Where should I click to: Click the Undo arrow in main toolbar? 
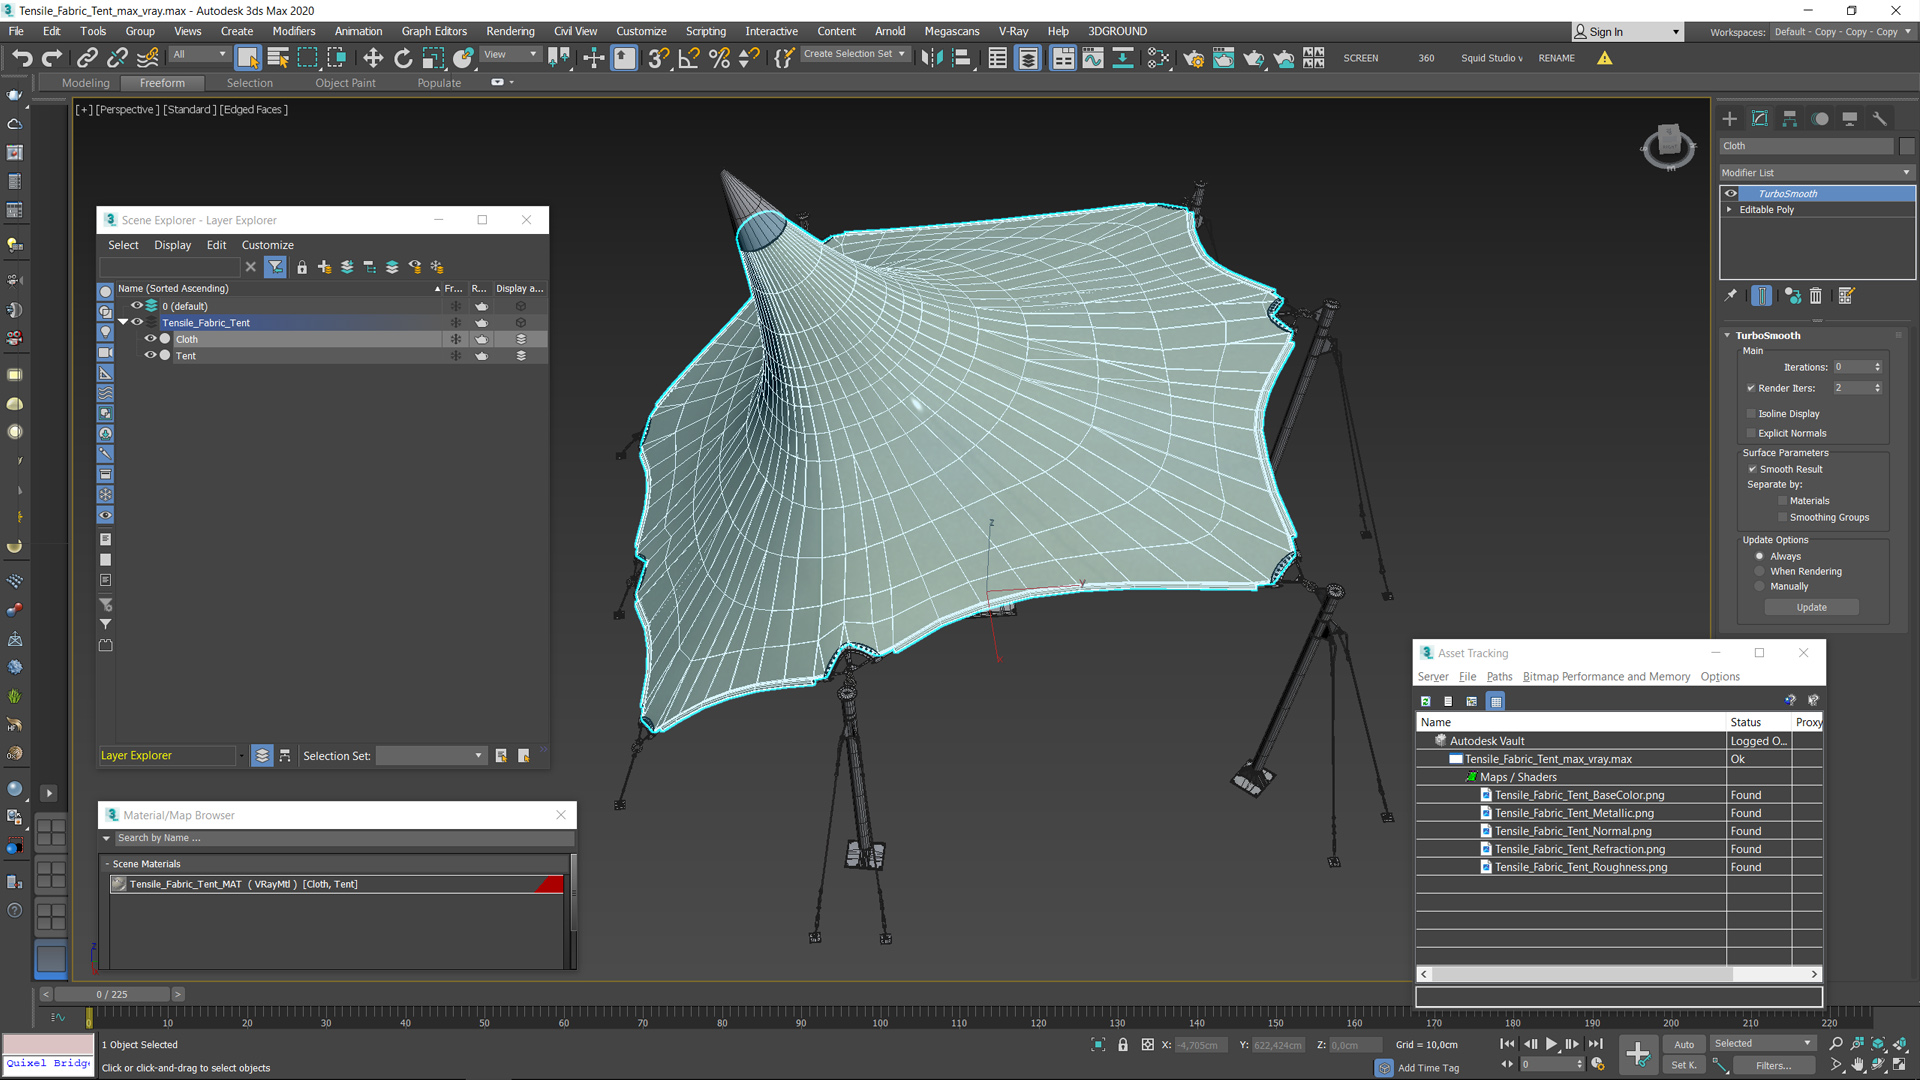click(x=22, y=58)
